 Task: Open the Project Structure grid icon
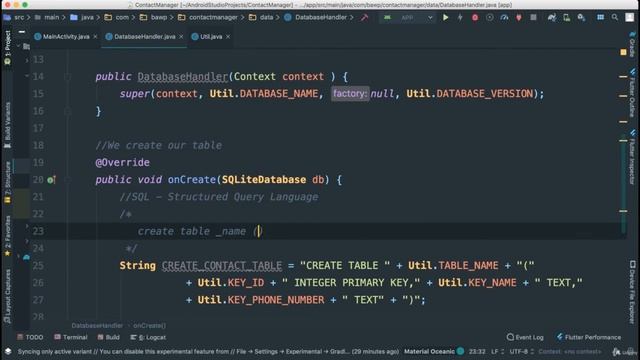coord(600,18)
